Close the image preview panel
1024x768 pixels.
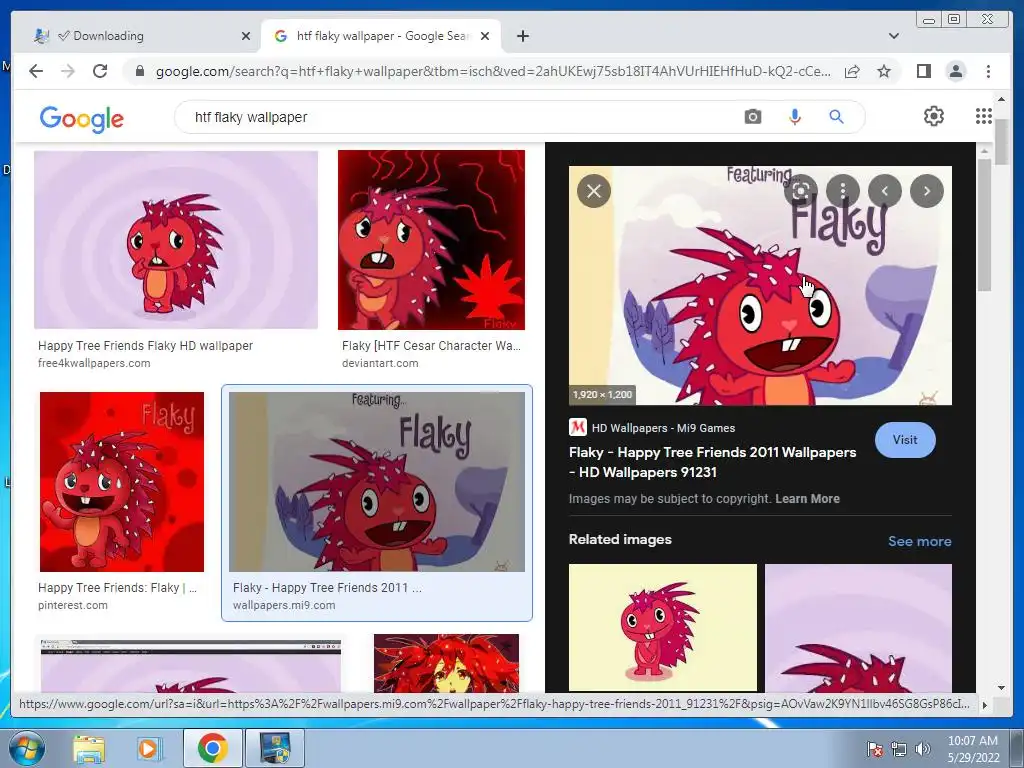pyautogui.click(x=594, y=191)
